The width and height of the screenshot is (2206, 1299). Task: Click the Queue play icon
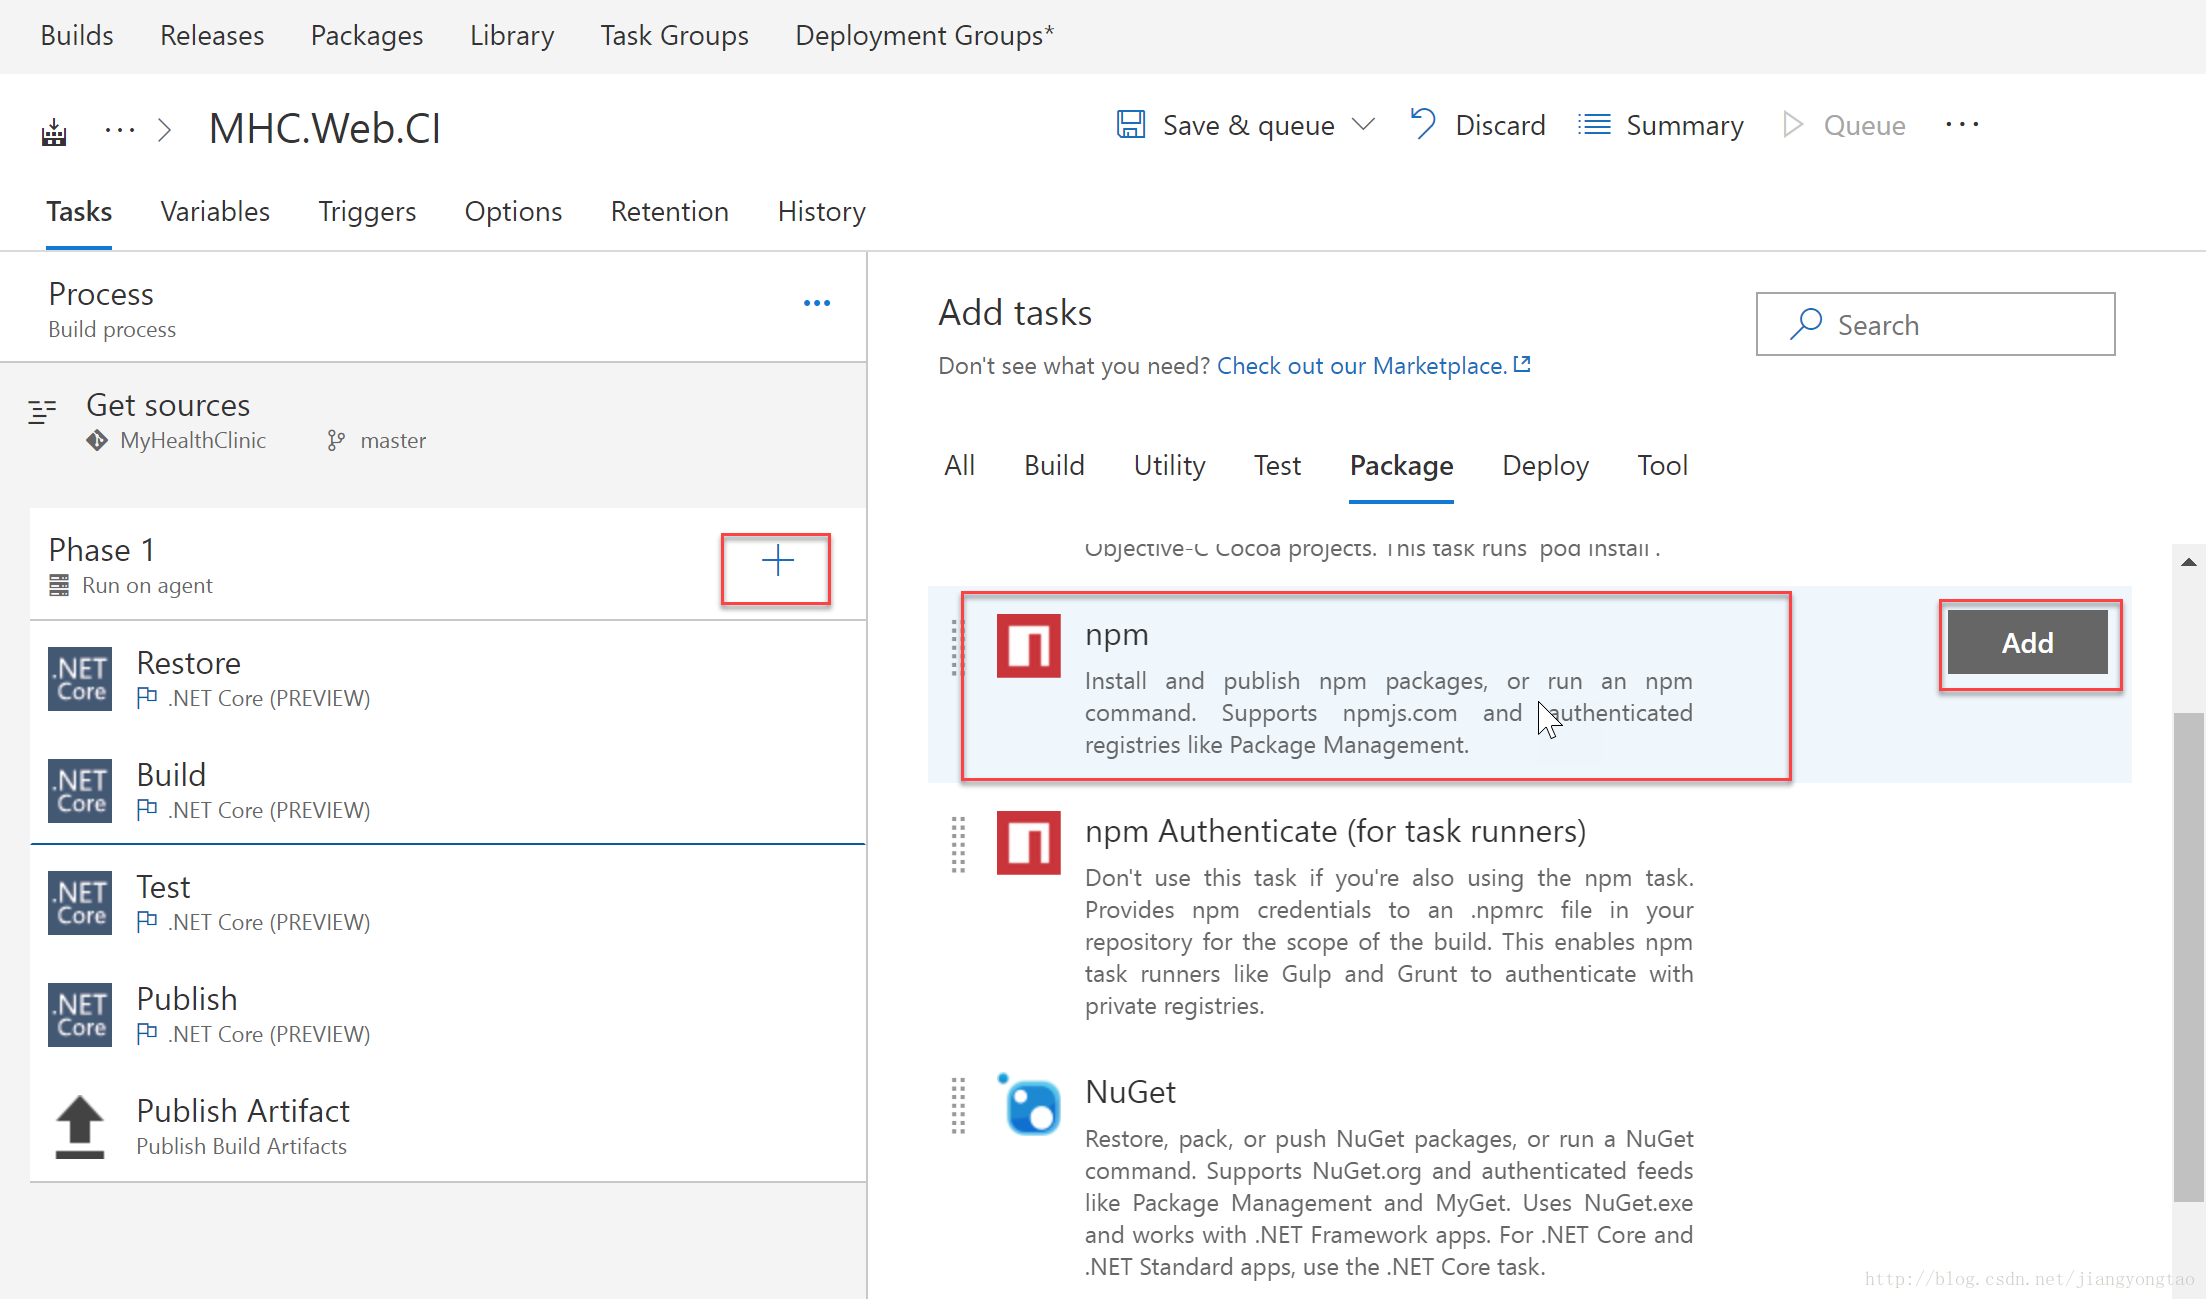(x=1792, y=125)
